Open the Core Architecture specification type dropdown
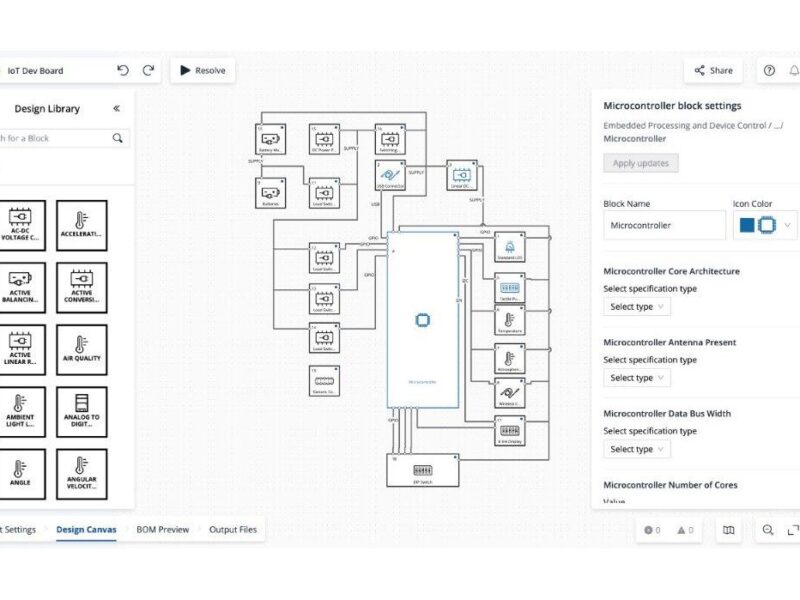This screenshot has height=600, width=800. 637,307
